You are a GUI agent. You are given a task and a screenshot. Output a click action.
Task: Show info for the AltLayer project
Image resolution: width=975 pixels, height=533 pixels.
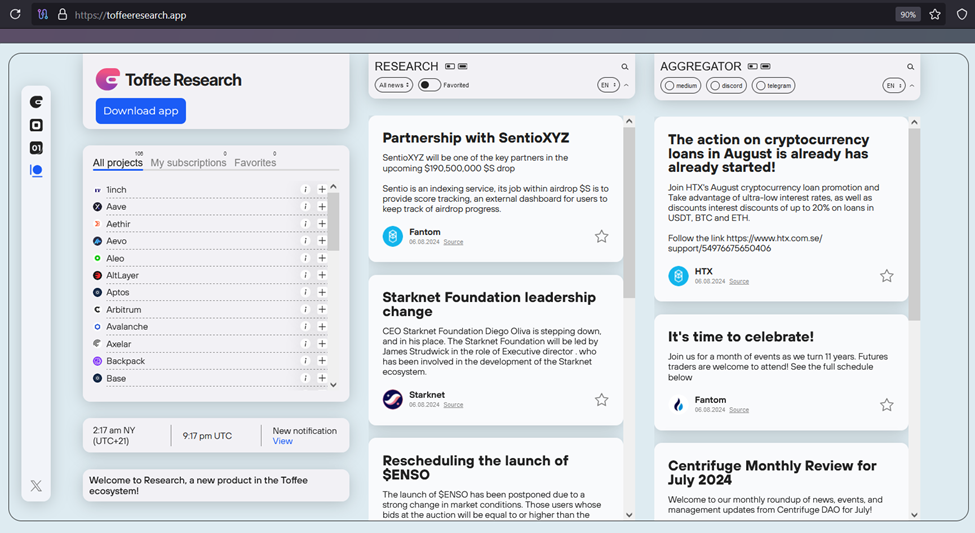coord(305,275)
